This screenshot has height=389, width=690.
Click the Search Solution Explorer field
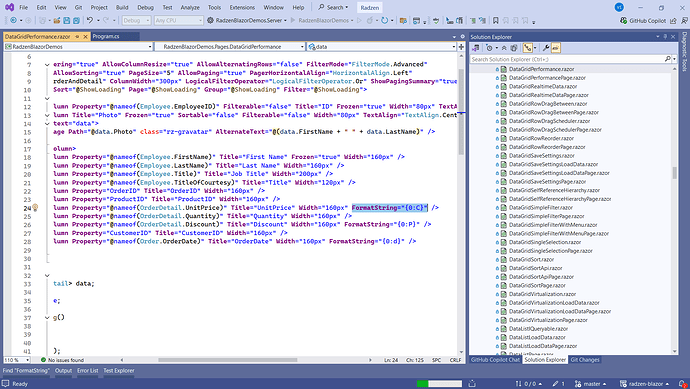pos(570,59)
